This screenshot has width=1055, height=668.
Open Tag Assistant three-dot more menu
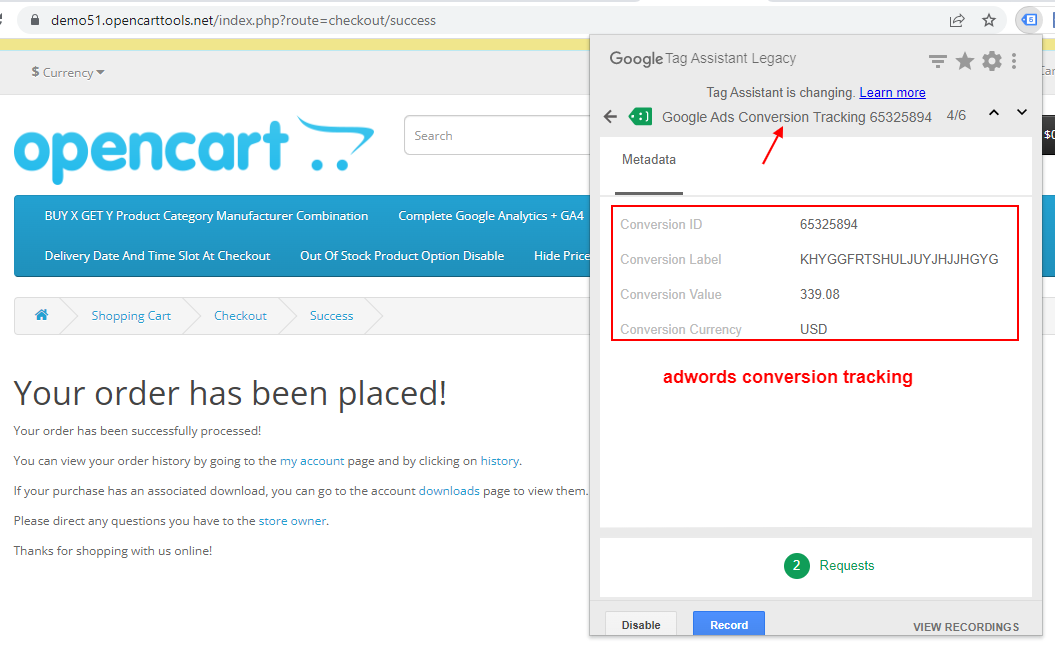click(1014, 61)
